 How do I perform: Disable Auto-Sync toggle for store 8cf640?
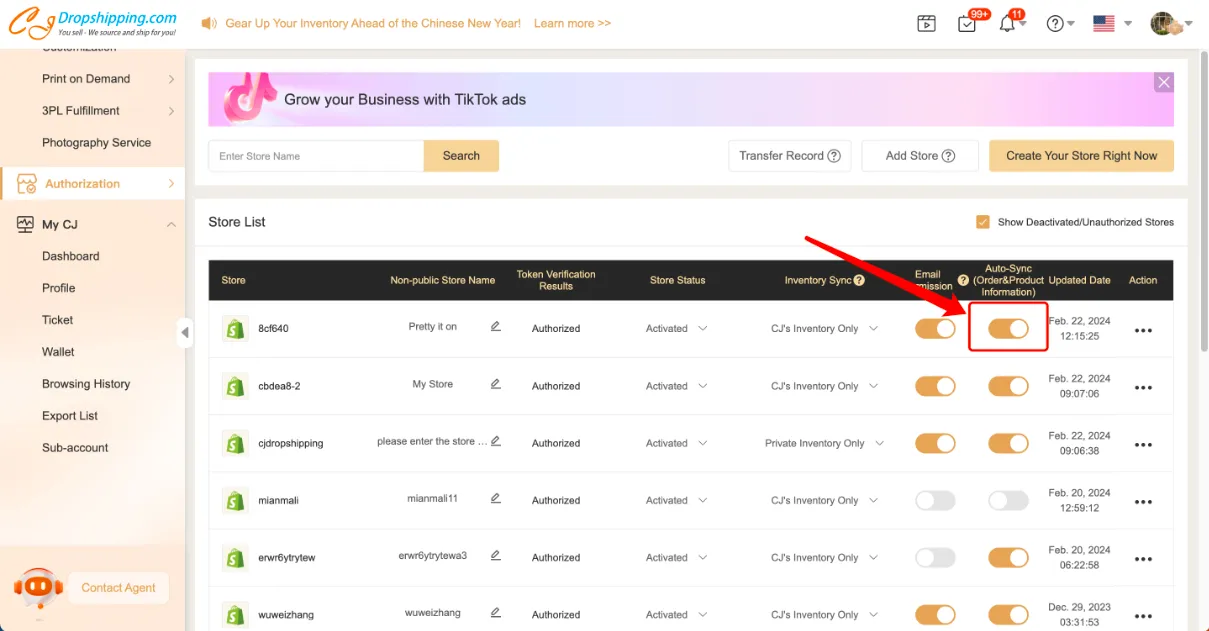click(x=1008, y=329)
